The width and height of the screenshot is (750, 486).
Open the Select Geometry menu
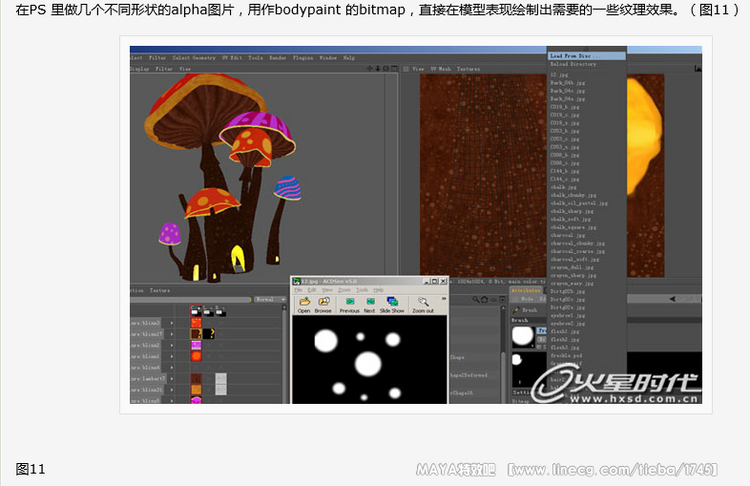[194, 57]
